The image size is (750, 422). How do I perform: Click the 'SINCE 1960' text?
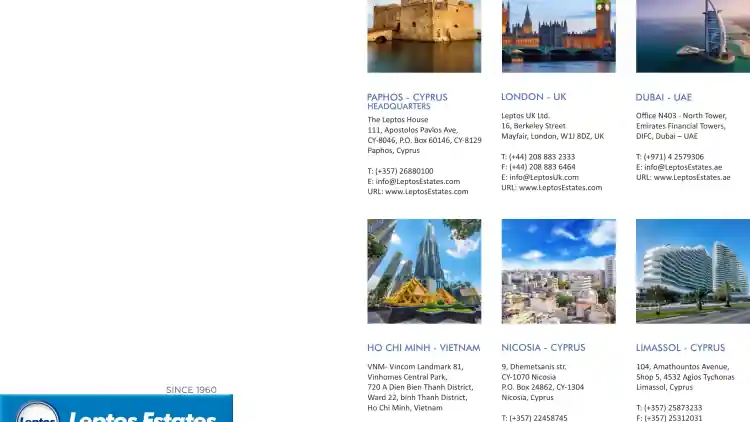click(191, 390)
